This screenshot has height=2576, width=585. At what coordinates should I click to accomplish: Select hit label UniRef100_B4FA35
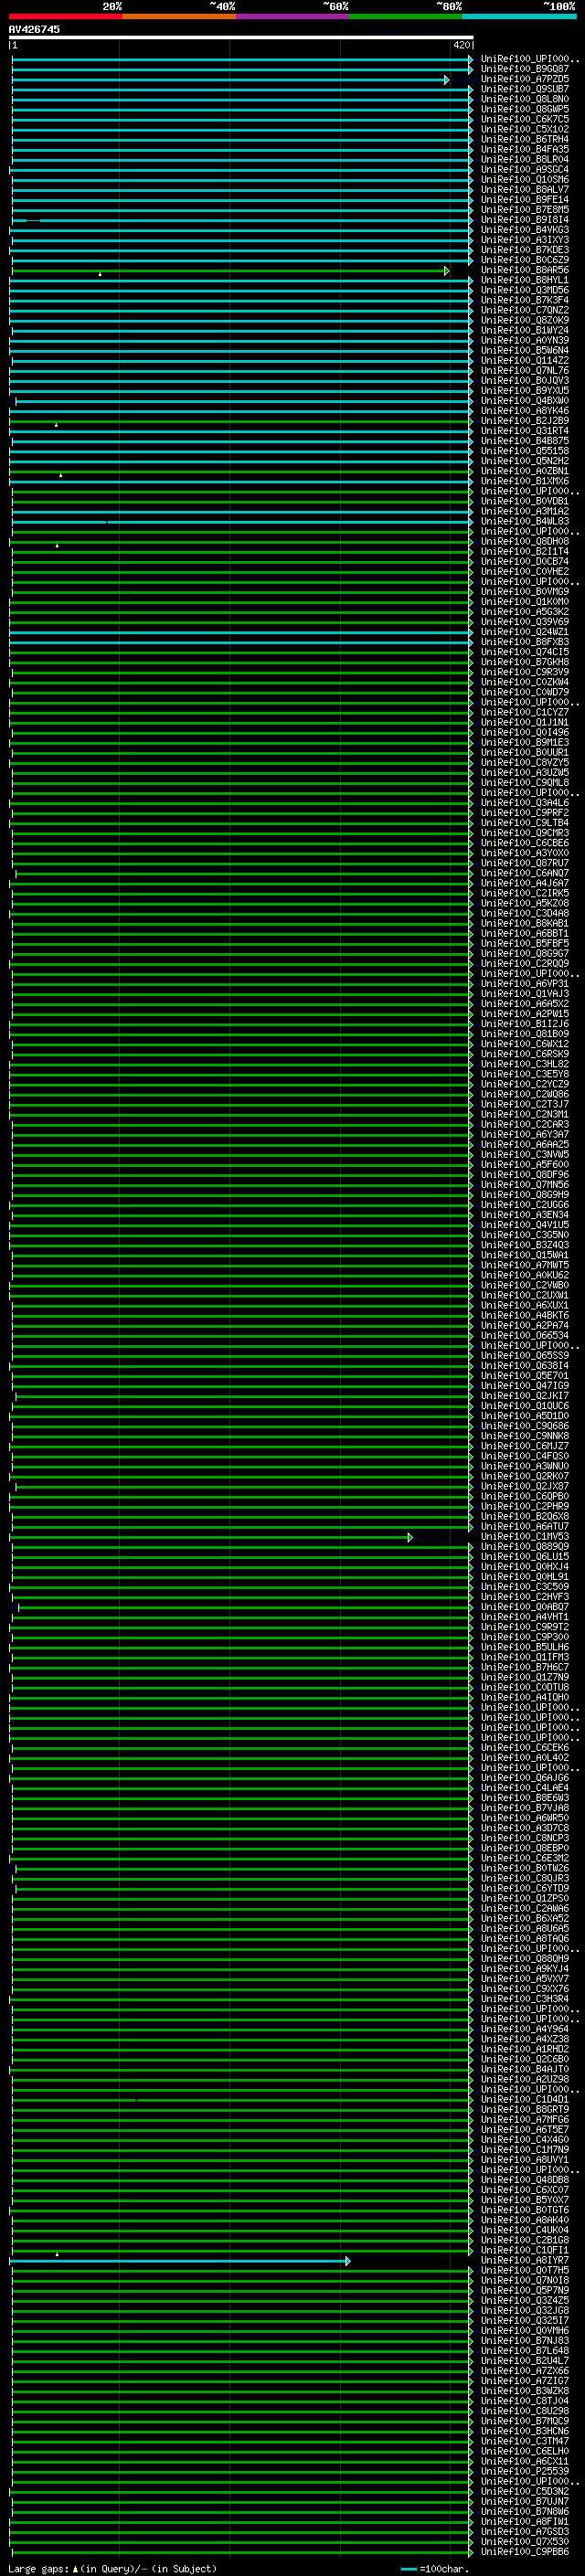[x=525, y=149]
